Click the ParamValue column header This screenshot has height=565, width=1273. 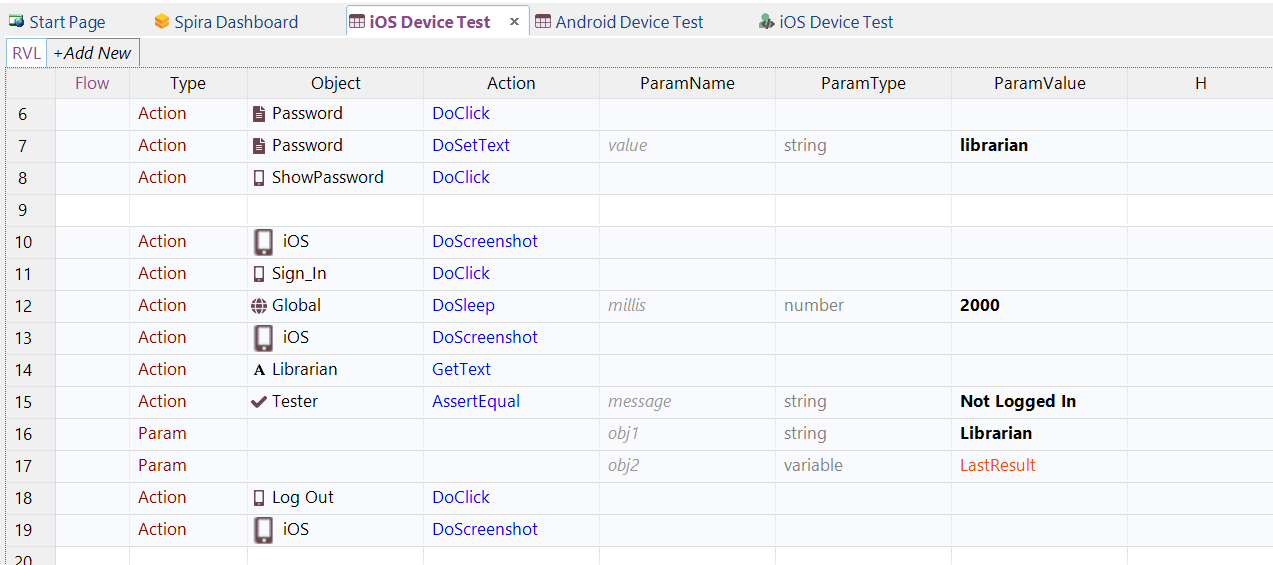click(1040, 83)
